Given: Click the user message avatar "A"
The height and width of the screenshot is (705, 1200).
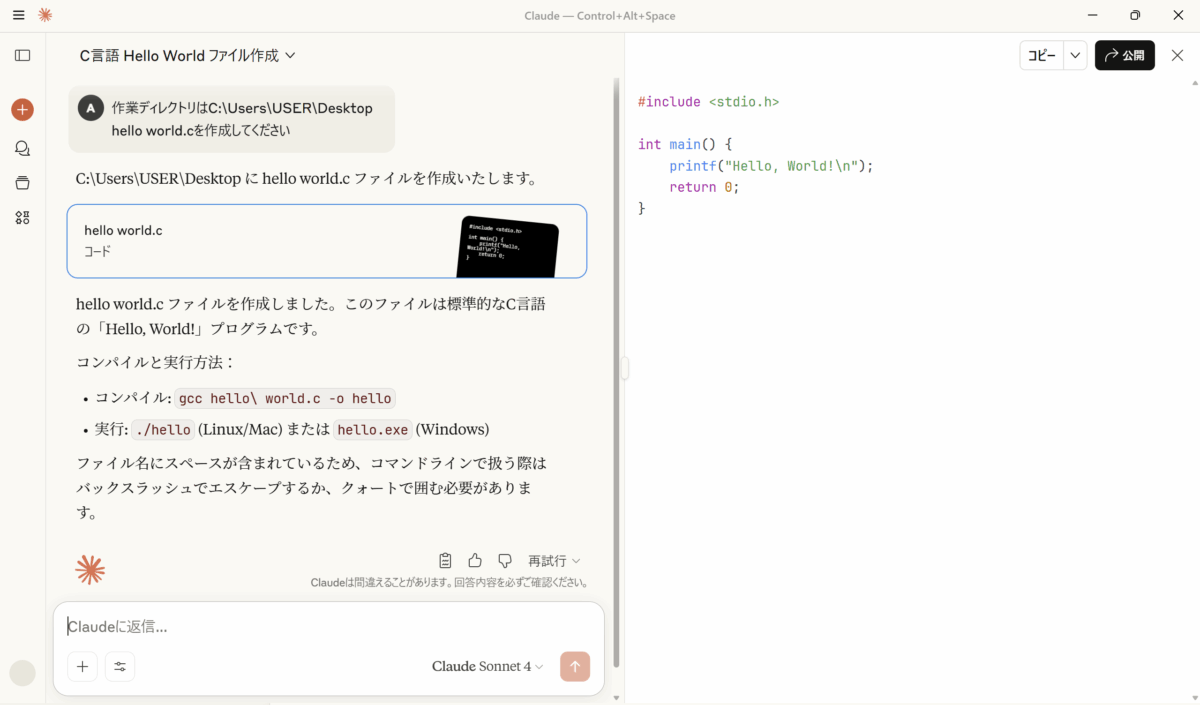Looking at the screenshot, I should pos(91,108).
